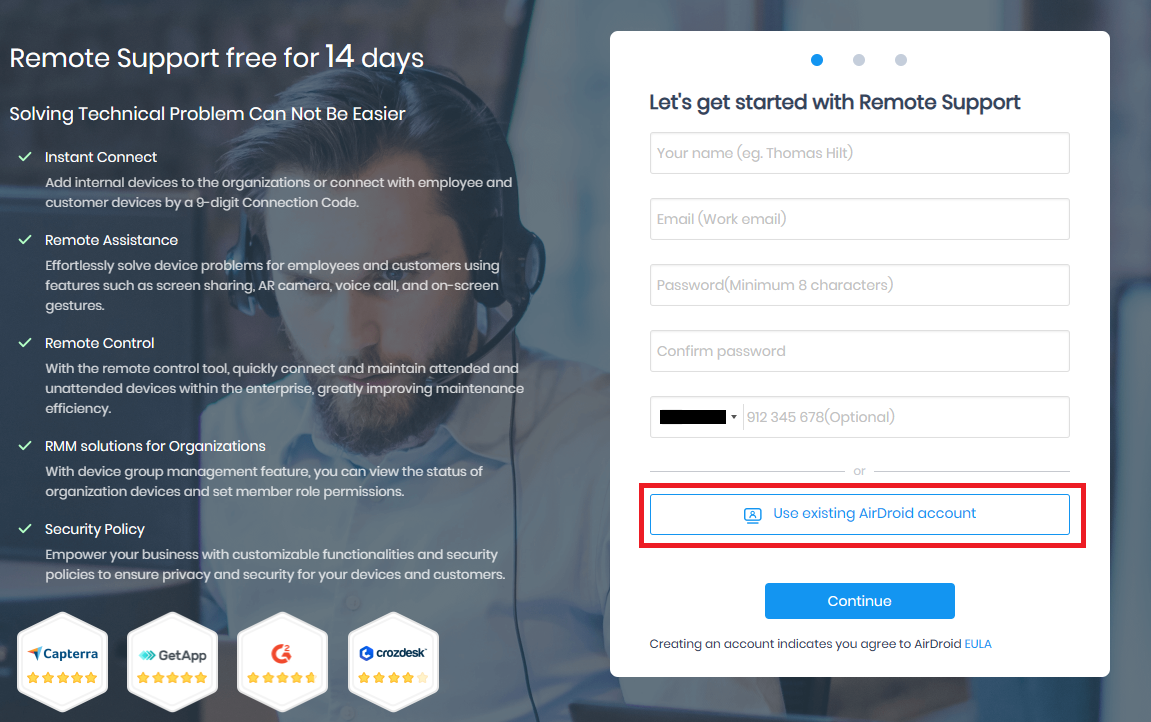Open the AirDroid EULA link
This screenshot has width=1151, height=722.
pos(978,643)
